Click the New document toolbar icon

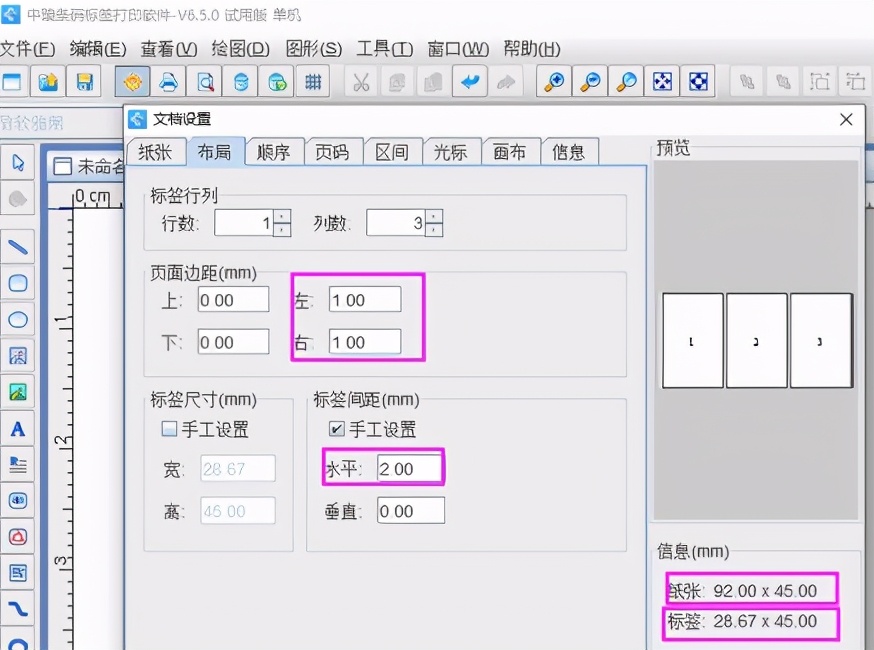pos(12,82)
